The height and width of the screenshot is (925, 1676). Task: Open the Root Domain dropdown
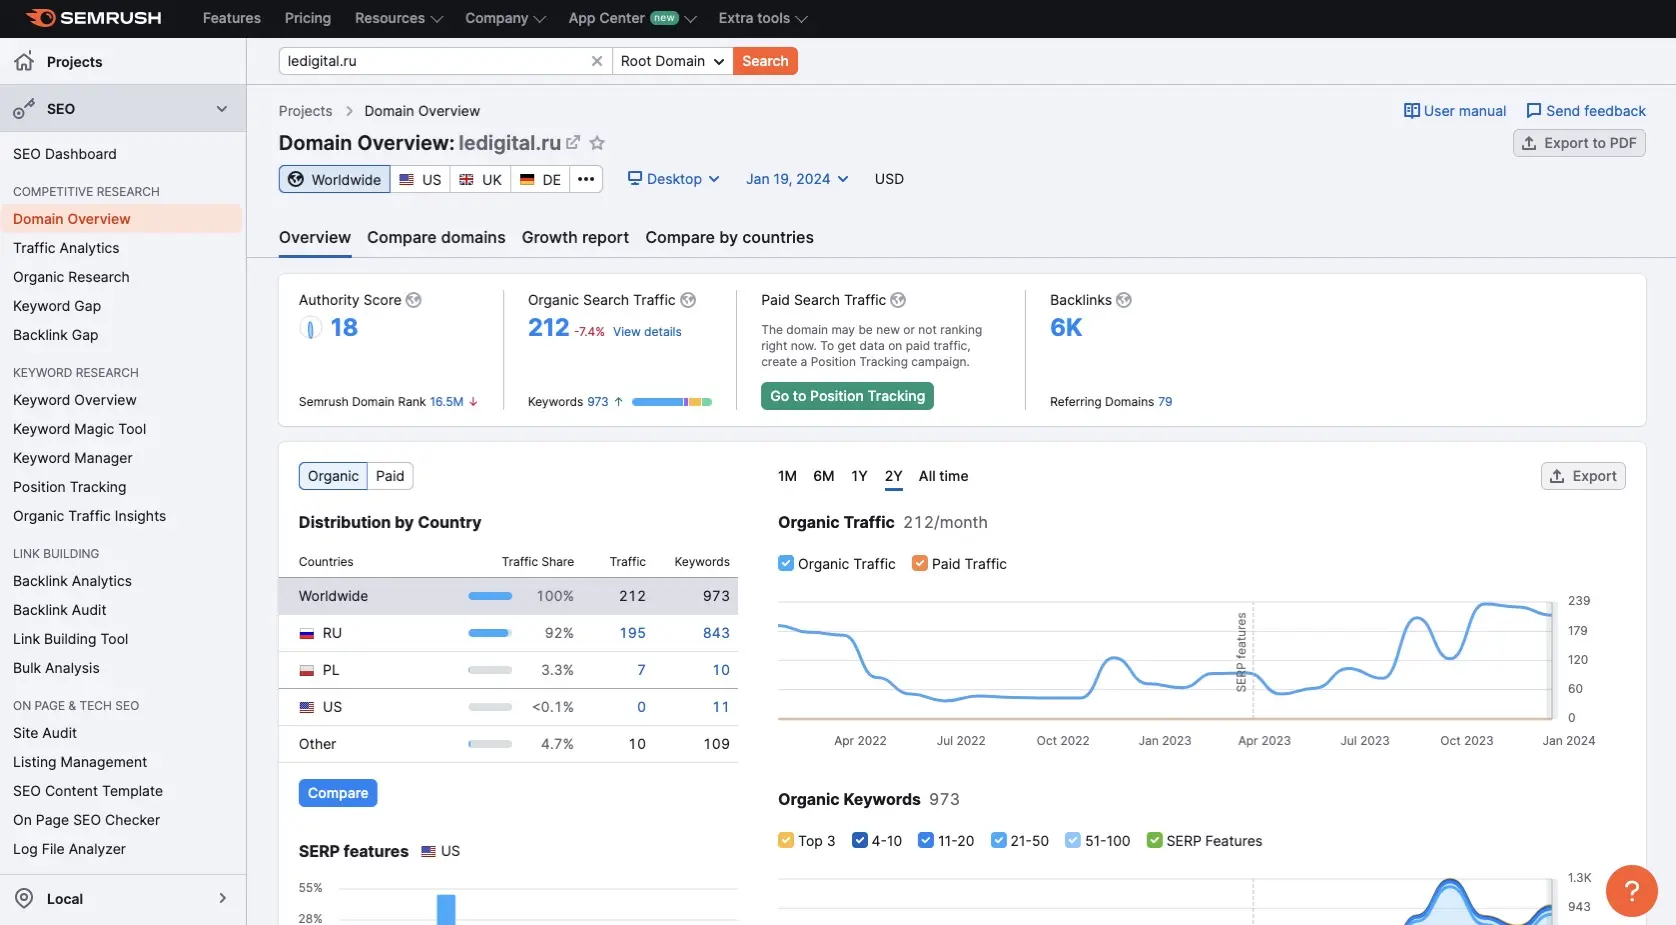[672, 61]
